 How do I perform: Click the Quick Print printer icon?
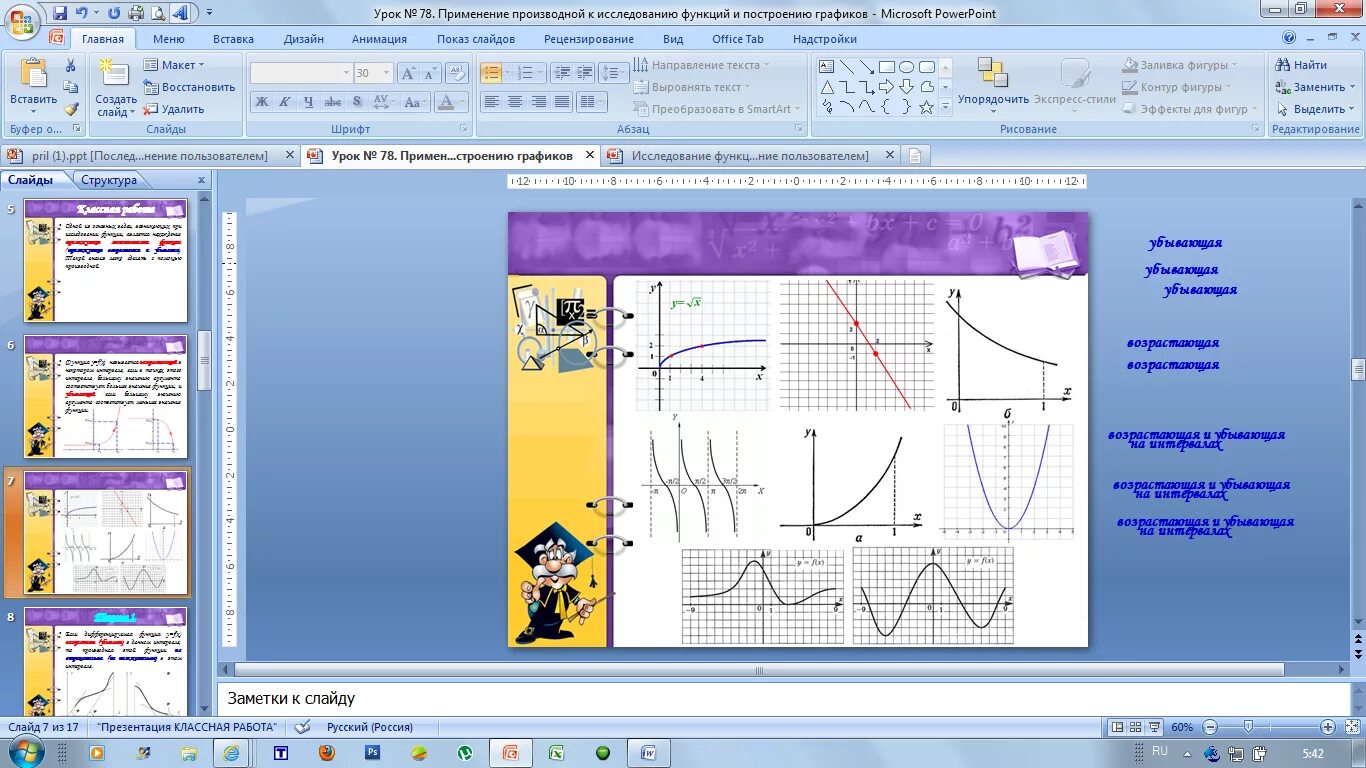click(136, 13)
